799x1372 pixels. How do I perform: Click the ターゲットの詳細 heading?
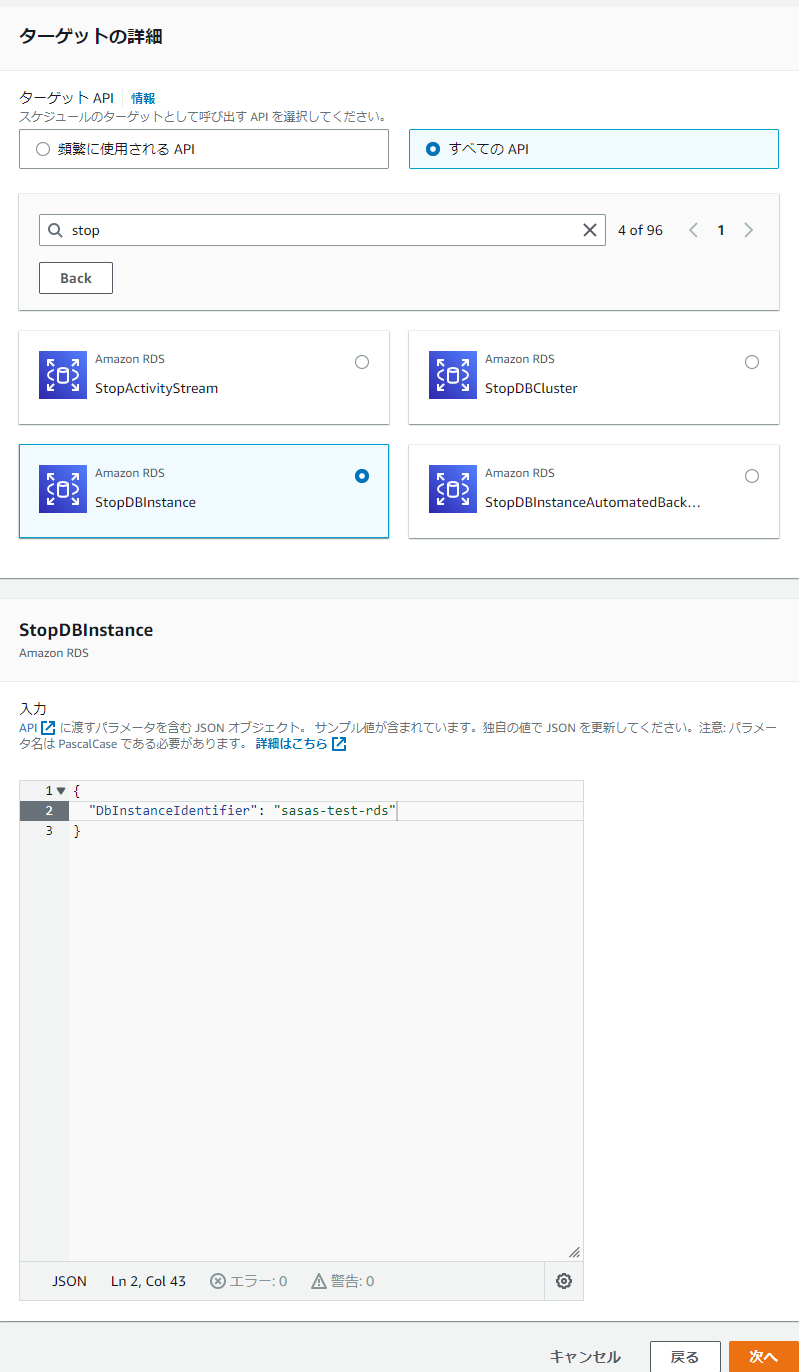(x=91, y=37)
